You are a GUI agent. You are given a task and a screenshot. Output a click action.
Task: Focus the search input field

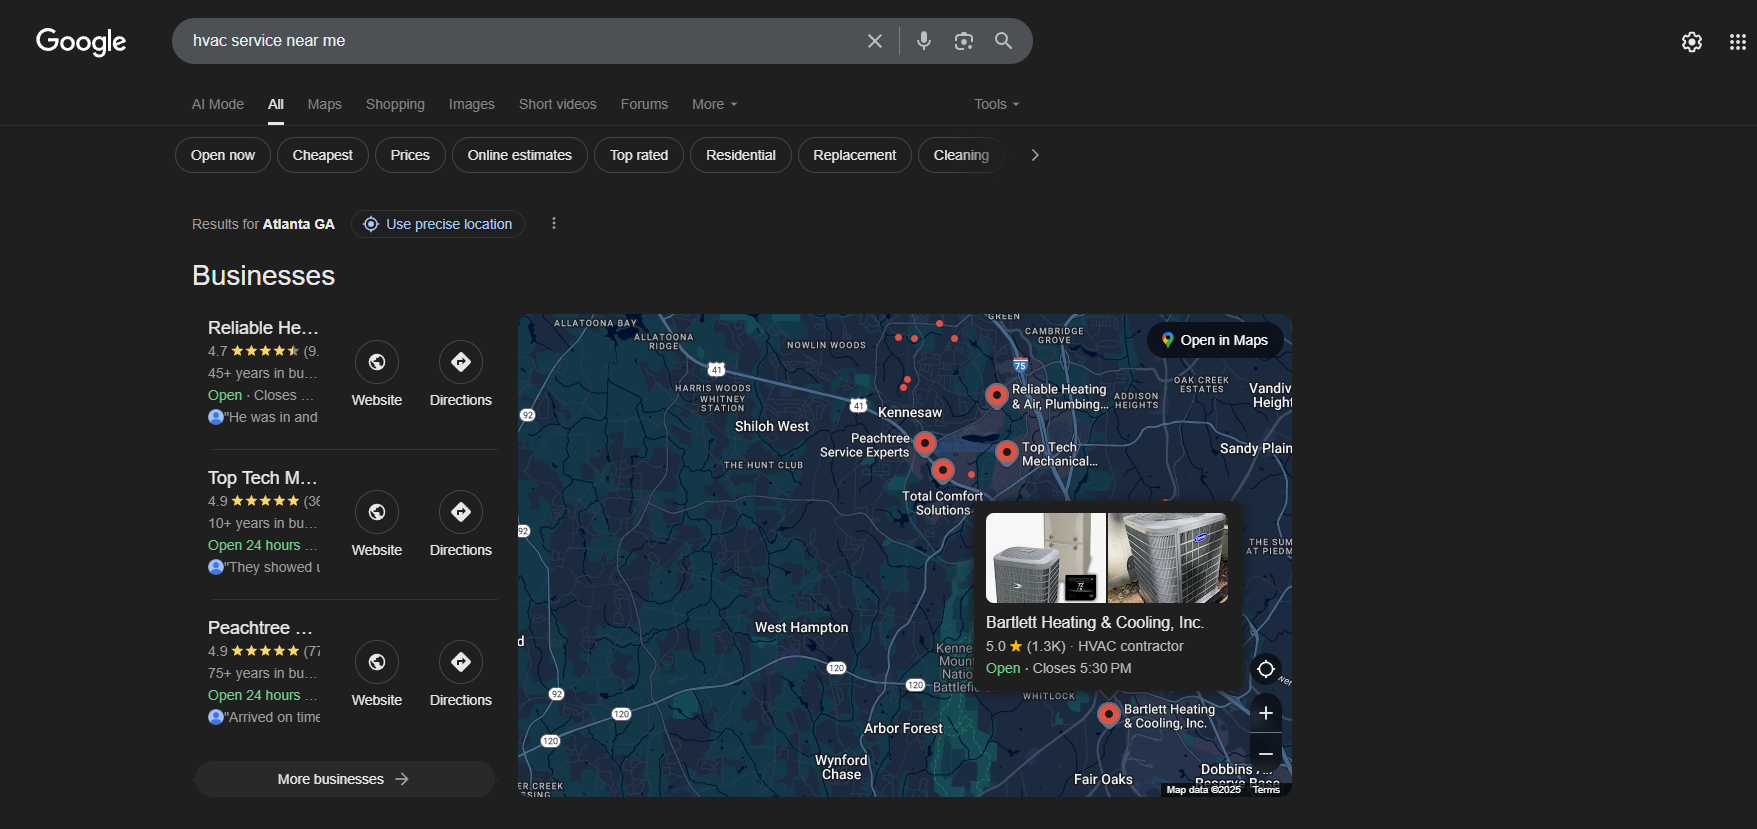pos(520,41)
